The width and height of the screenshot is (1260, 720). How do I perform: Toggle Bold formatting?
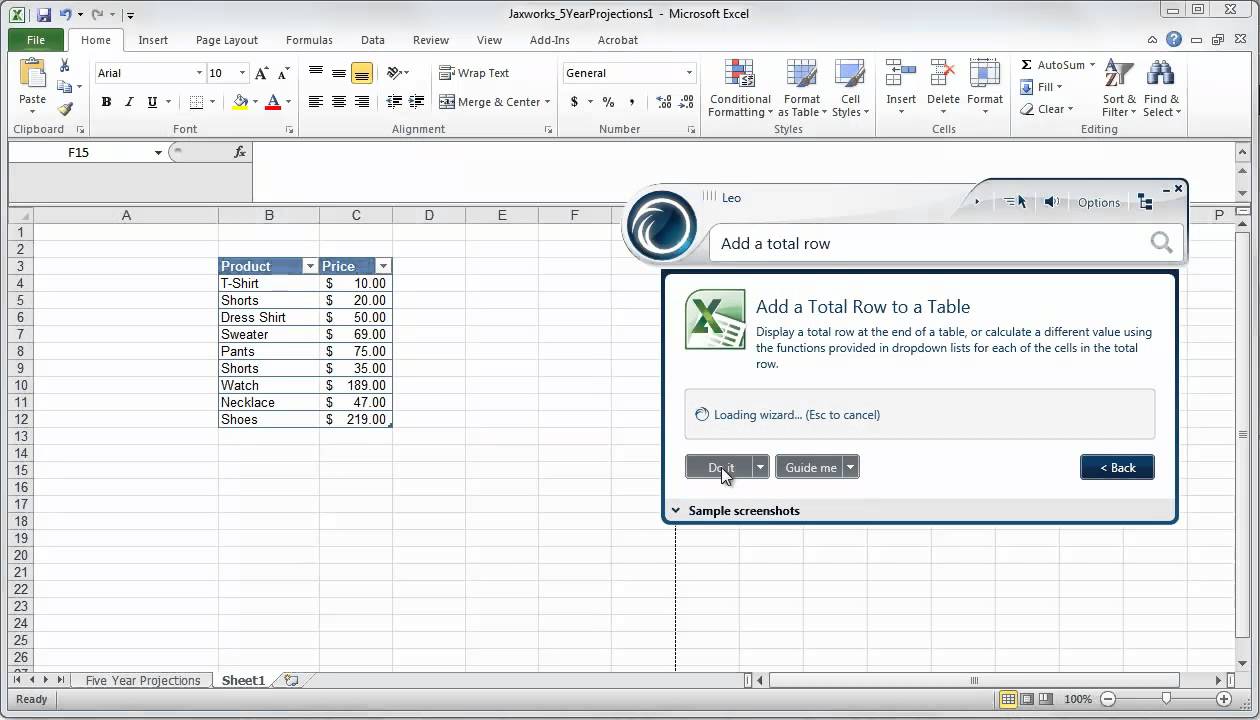(x=106, y=102)
